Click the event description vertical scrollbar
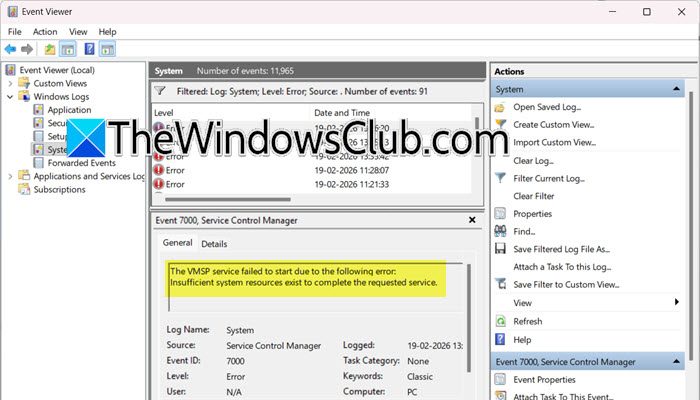The image size is (700, 400). [469, 318]
